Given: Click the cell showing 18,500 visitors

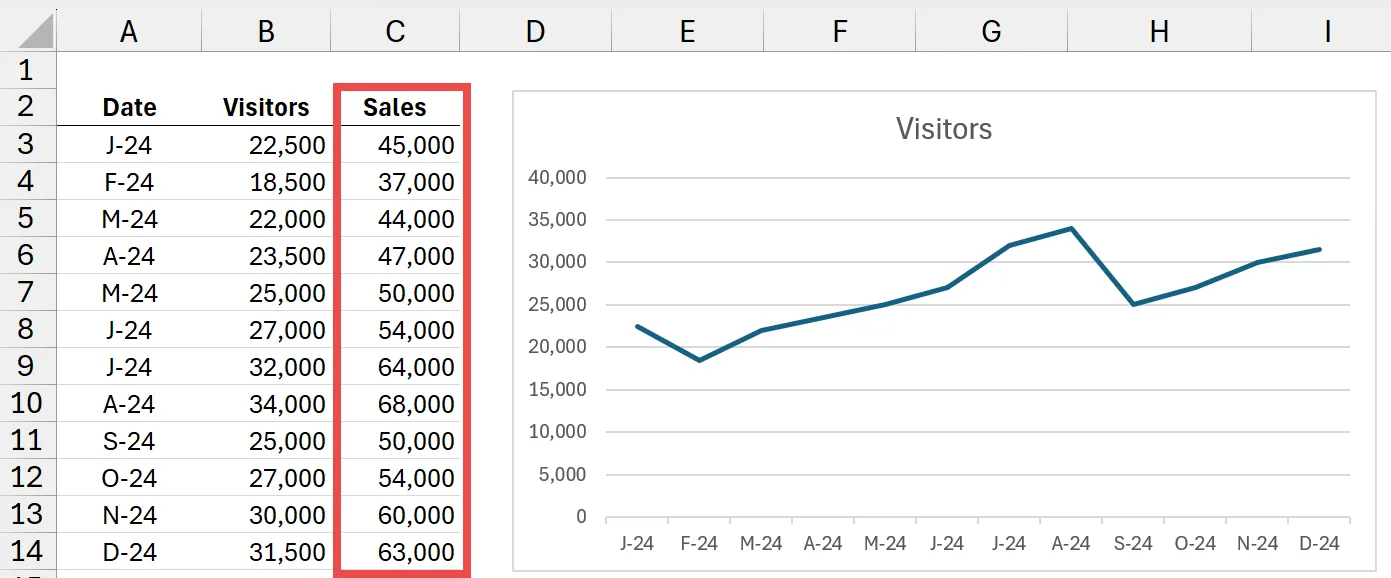Looking at the screenshot, I should click(266, 182).
